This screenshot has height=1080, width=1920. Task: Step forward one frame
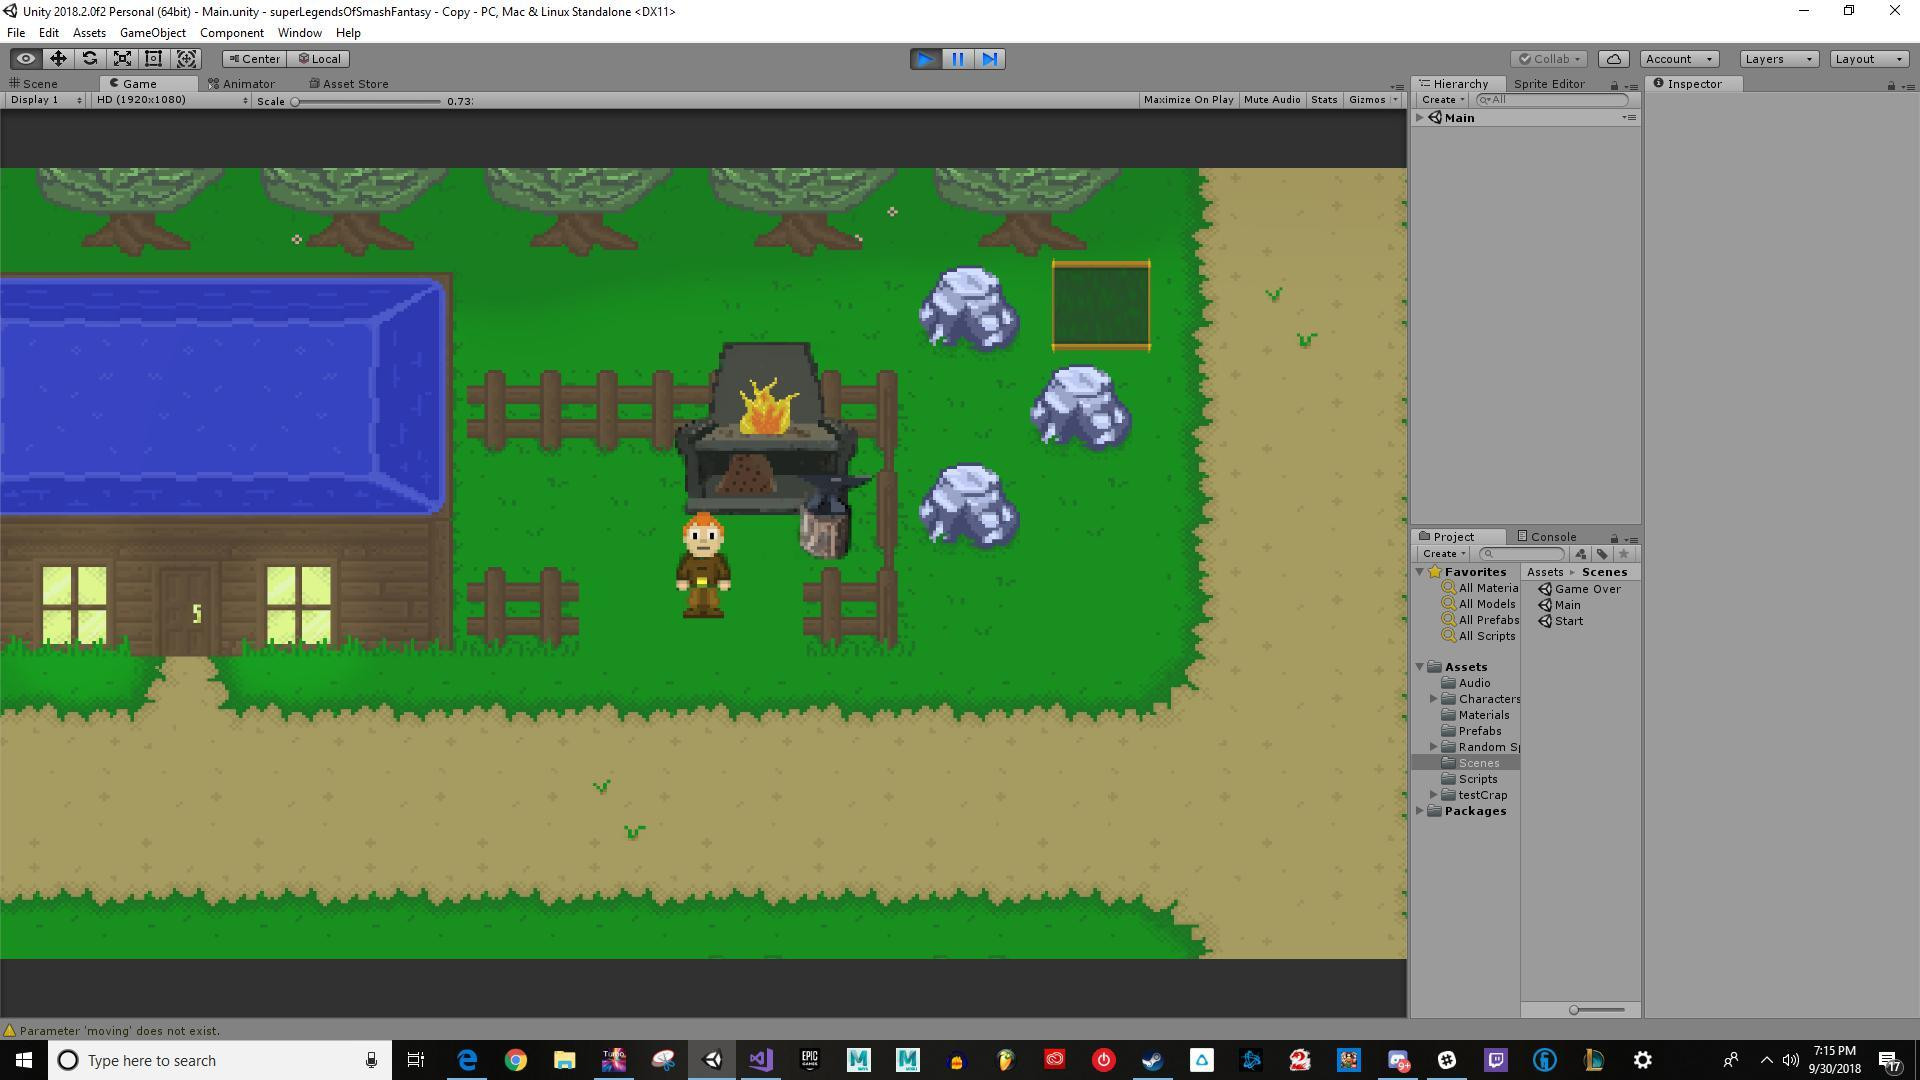990,59
